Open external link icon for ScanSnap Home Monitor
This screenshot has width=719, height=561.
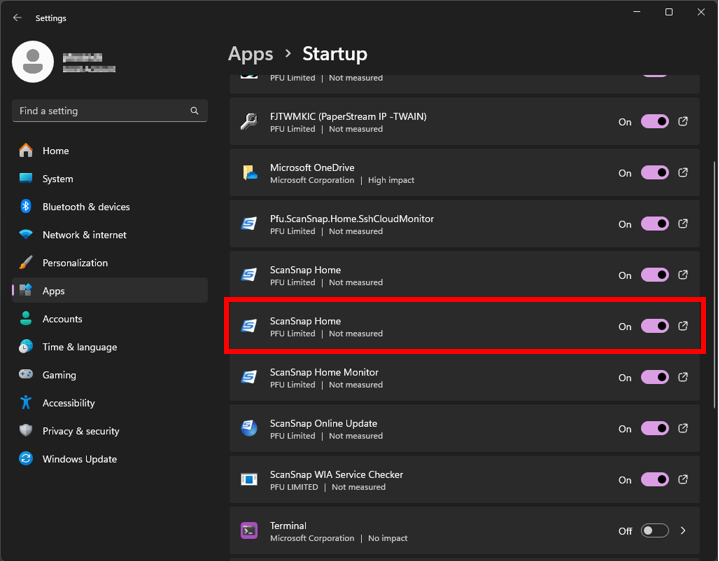(x=683, y=377)
